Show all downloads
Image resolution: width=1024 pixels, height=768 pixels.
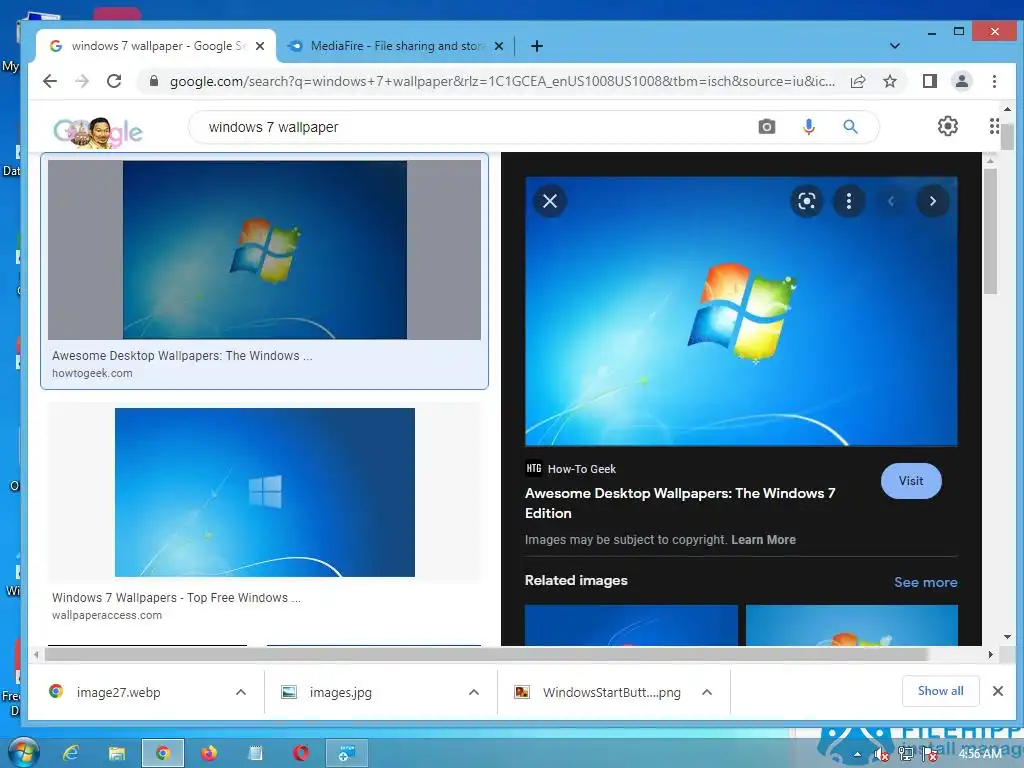[940, 691]
